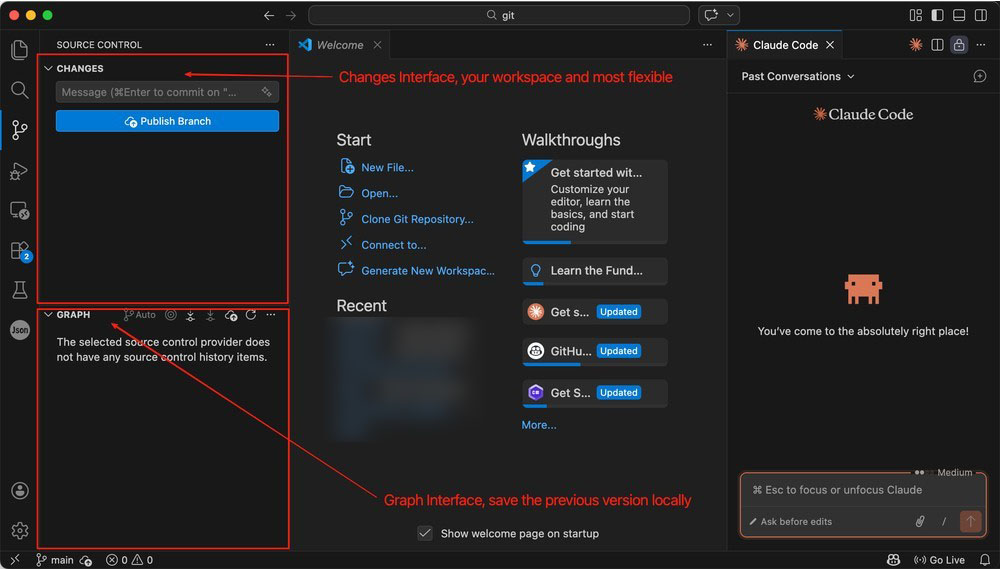The height and width of the screenshot is (569, 1000).
Task: Open the Extensions view with badge
Action: point(20,250)
